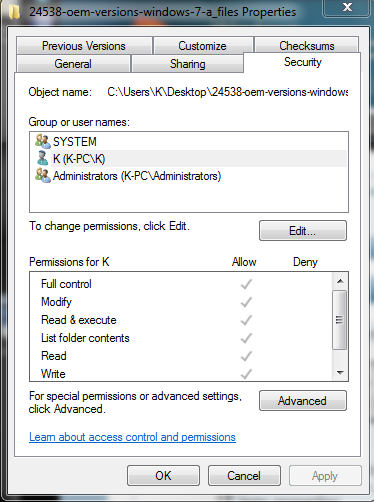Click permissions list scroll down arrow

click(340, 372)
